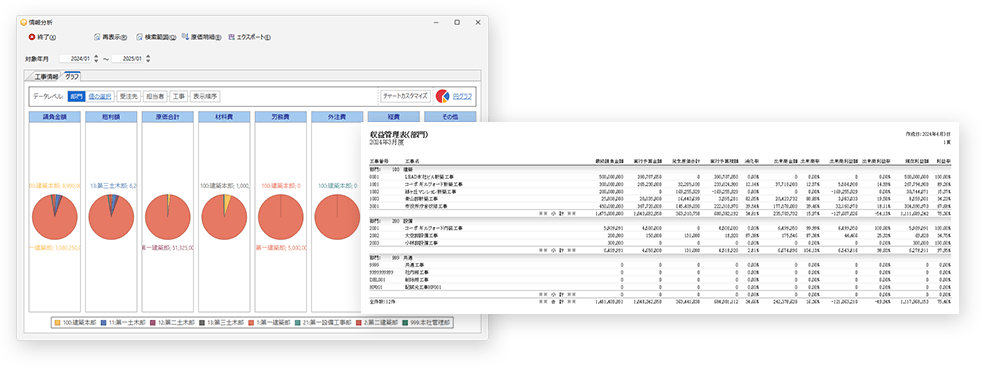Click the 工事番号 report column heading
Screen dimensions: 1000x372
[378, 161]
